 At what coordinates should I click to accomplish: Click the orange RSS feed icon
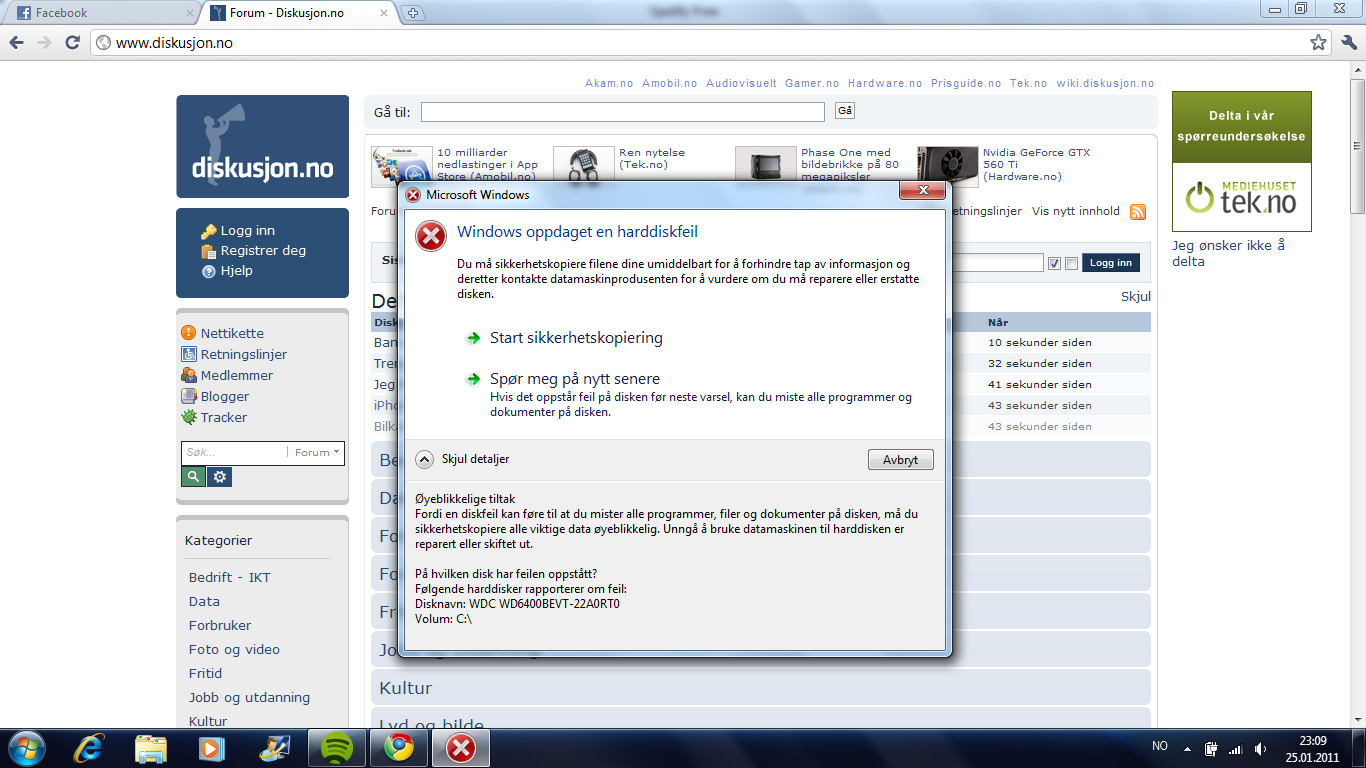click(x=1138, y=212)
